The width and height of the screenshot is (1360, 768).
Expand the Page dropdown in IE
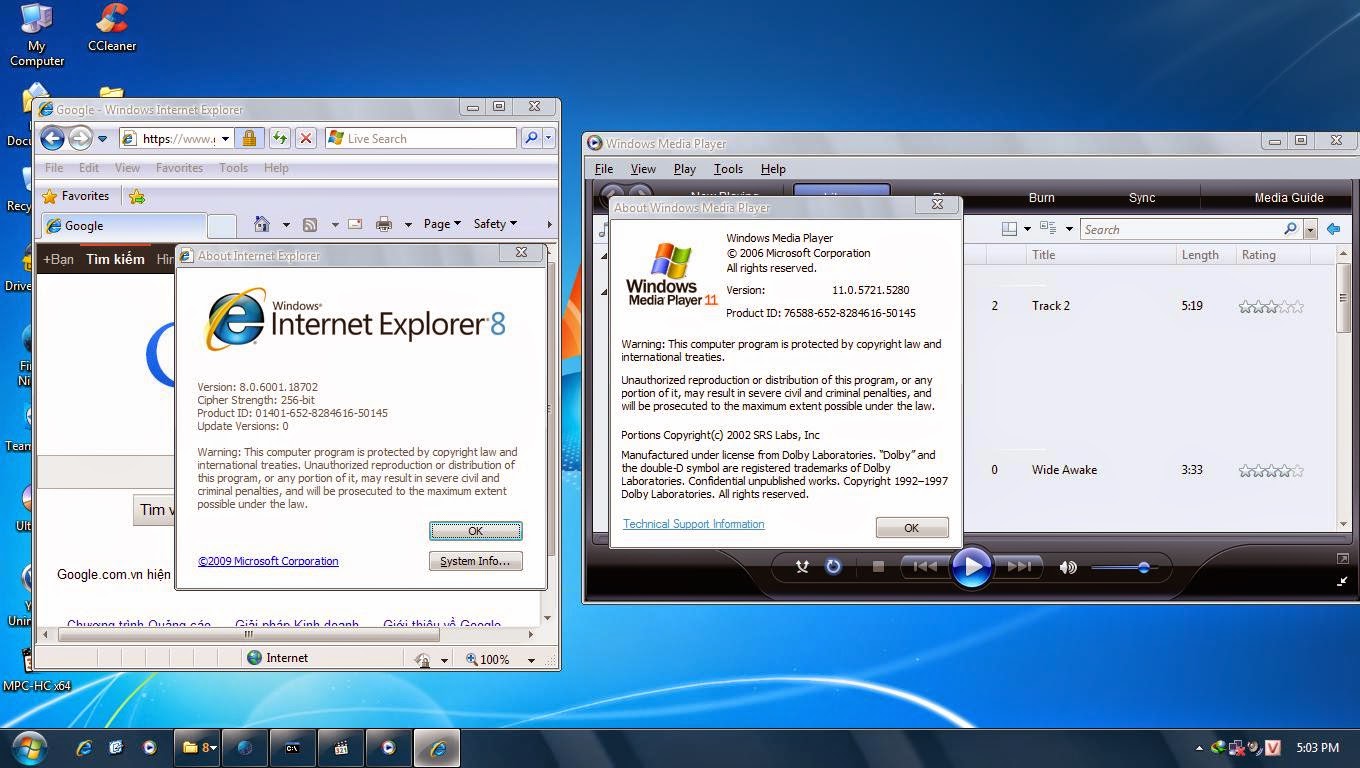pos(442,224)
